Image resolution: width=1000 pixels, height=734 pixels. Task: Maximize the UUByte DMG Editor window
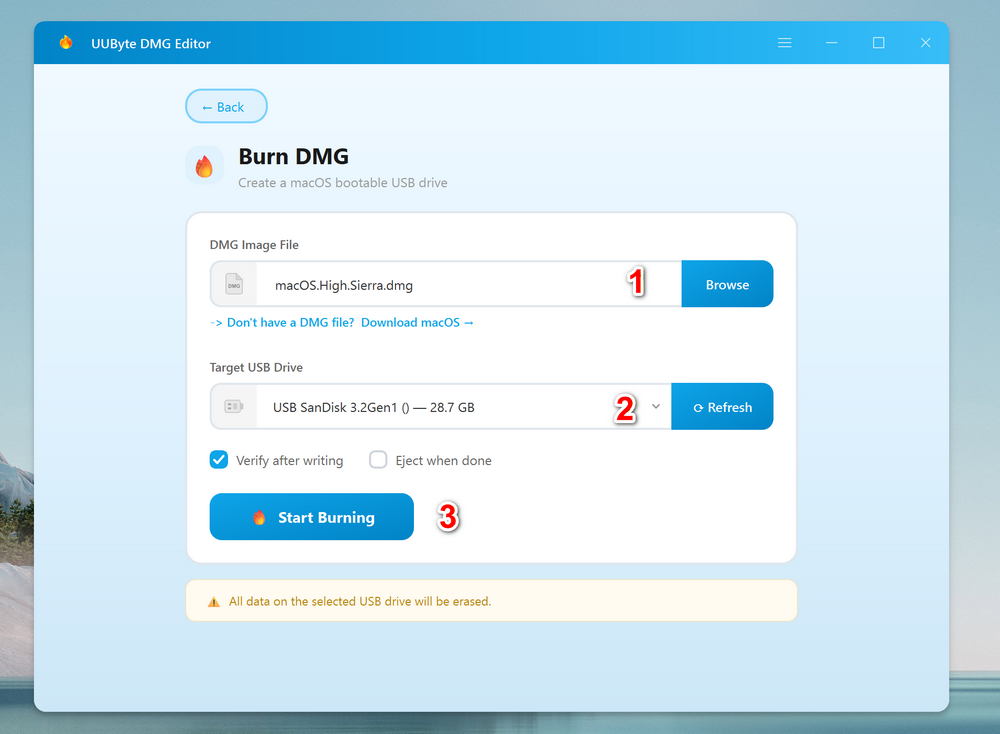878,43
